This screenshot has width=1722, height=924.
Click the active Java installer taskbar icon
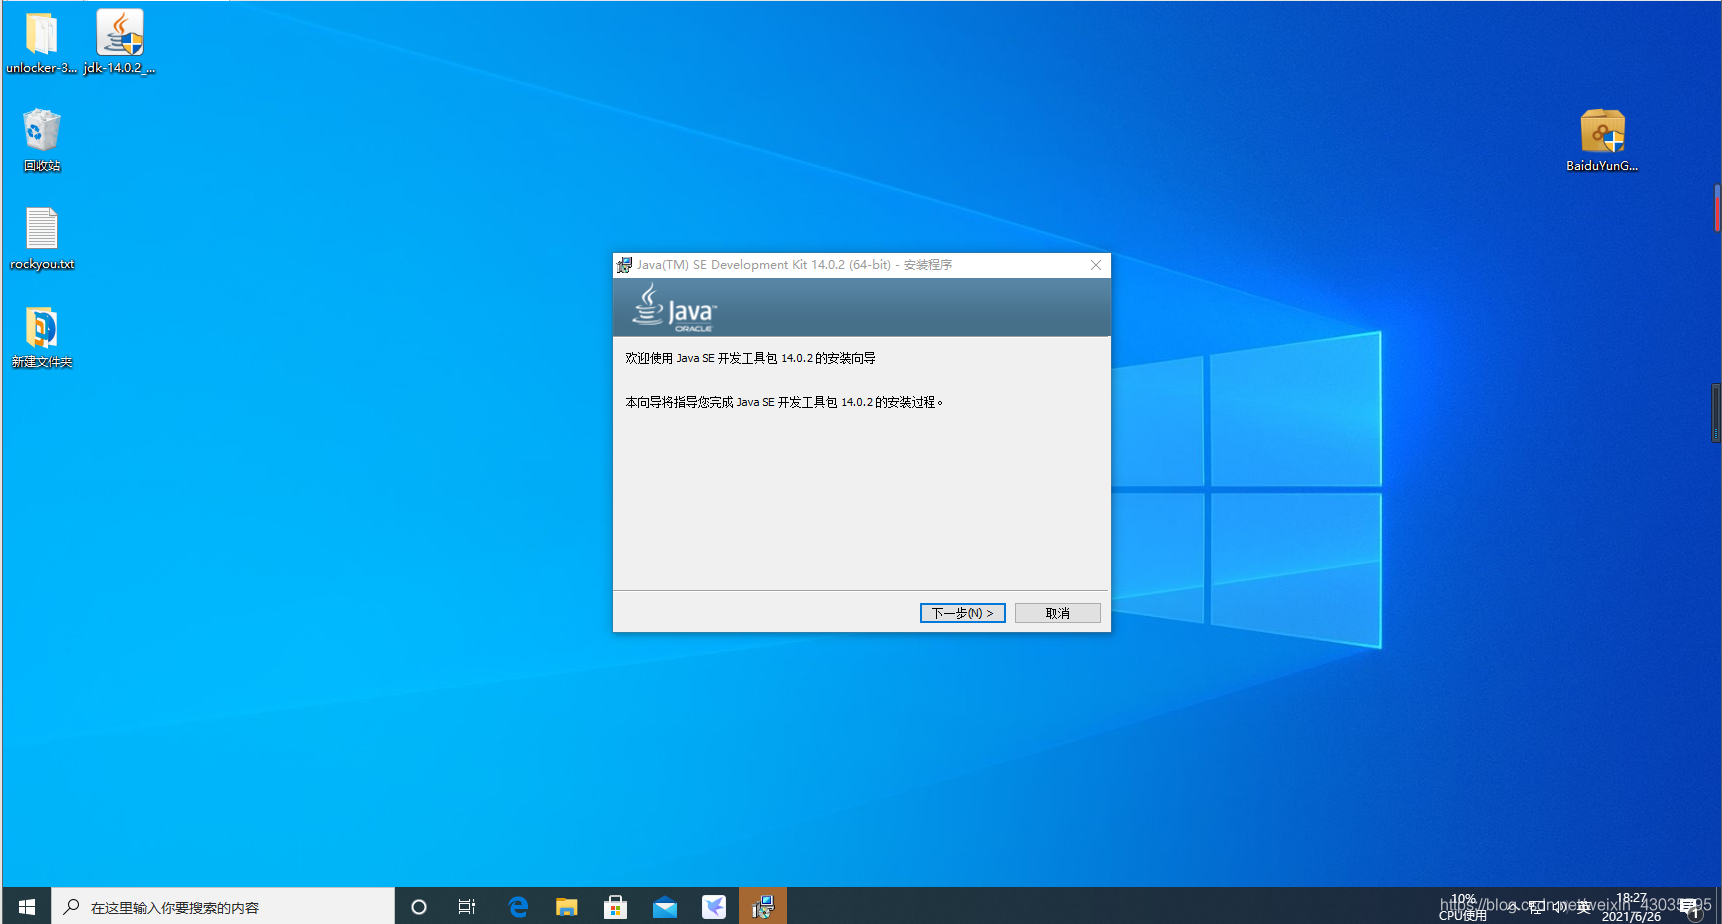pos(763,906)
